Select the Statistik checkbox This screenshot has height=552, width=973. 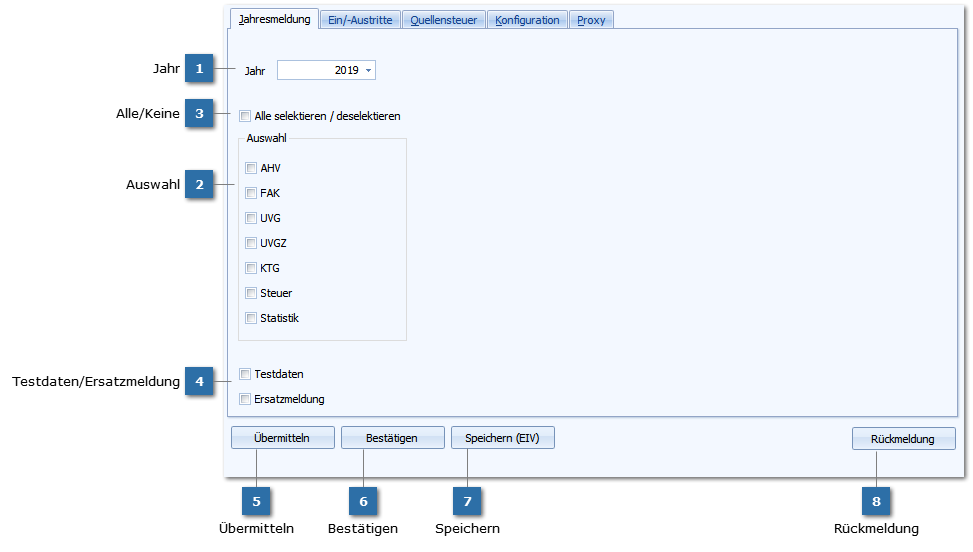(x=251, y=318)
